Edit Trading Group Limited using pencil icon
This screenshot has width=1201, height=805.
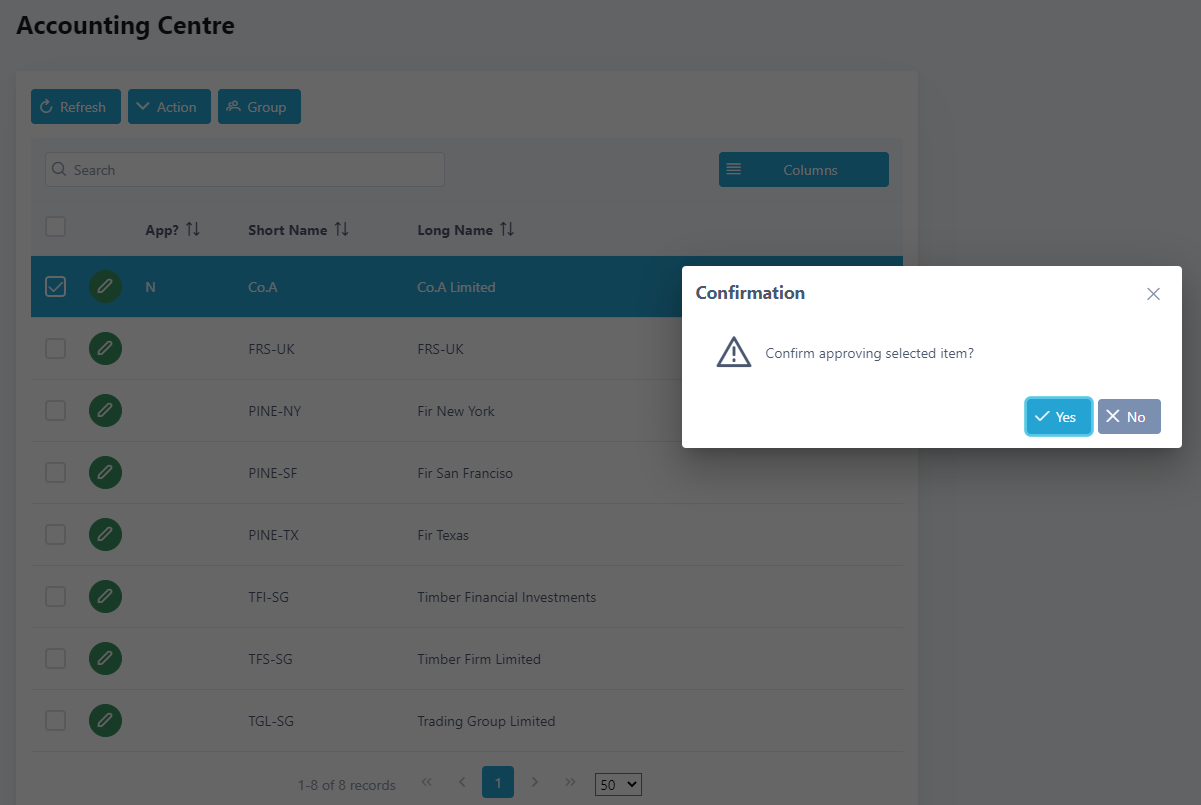pos(105,721)
